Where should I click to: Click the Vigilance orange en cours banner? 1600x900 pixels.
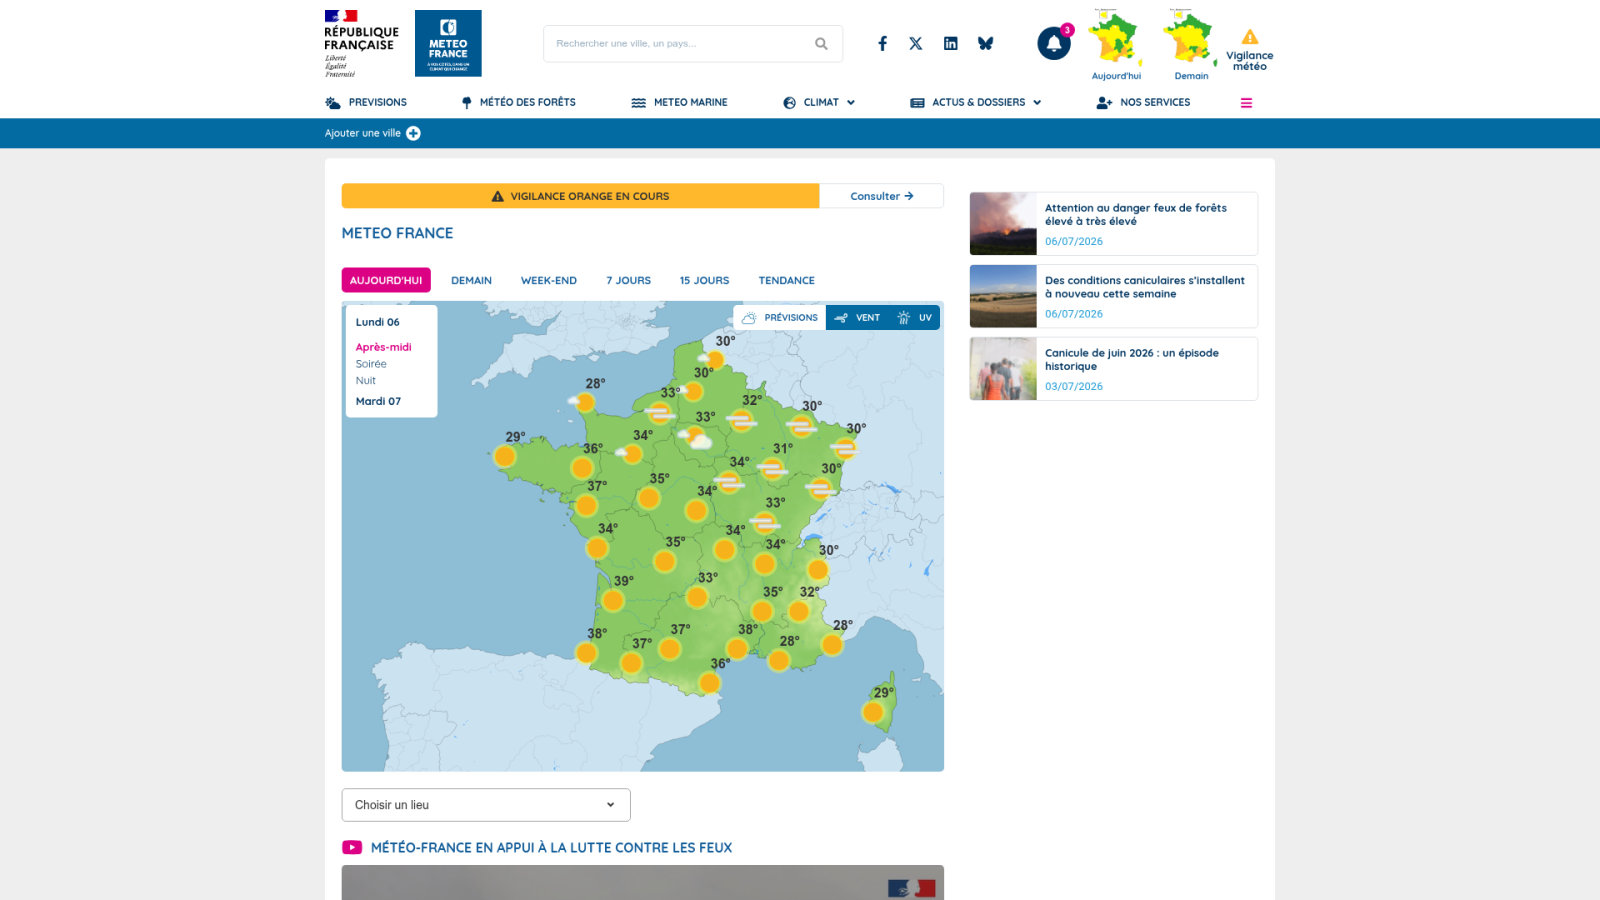(x=581, y=196)
